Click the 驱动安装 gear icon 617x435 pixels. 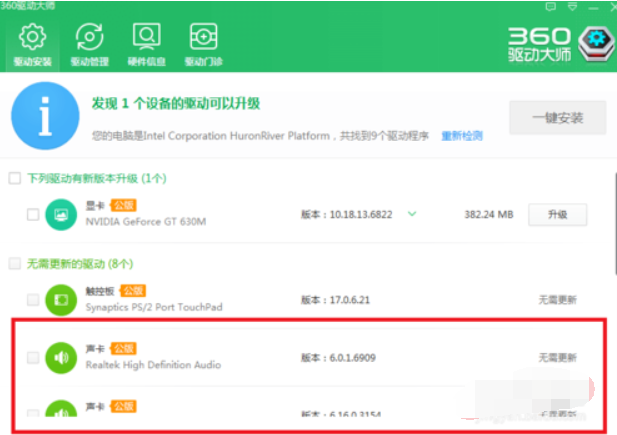click(34, 36)
